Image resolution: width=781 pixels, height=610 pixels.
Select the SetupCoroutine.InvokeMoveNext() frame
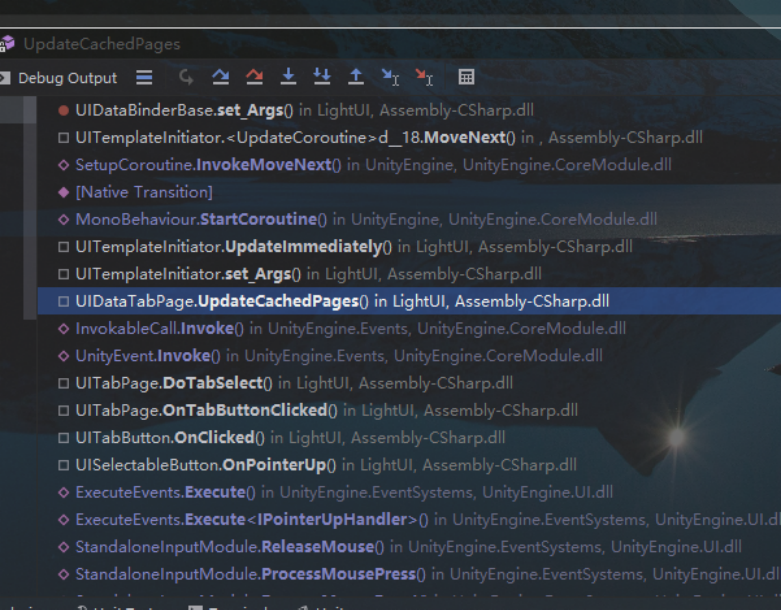tap(409, 165)
